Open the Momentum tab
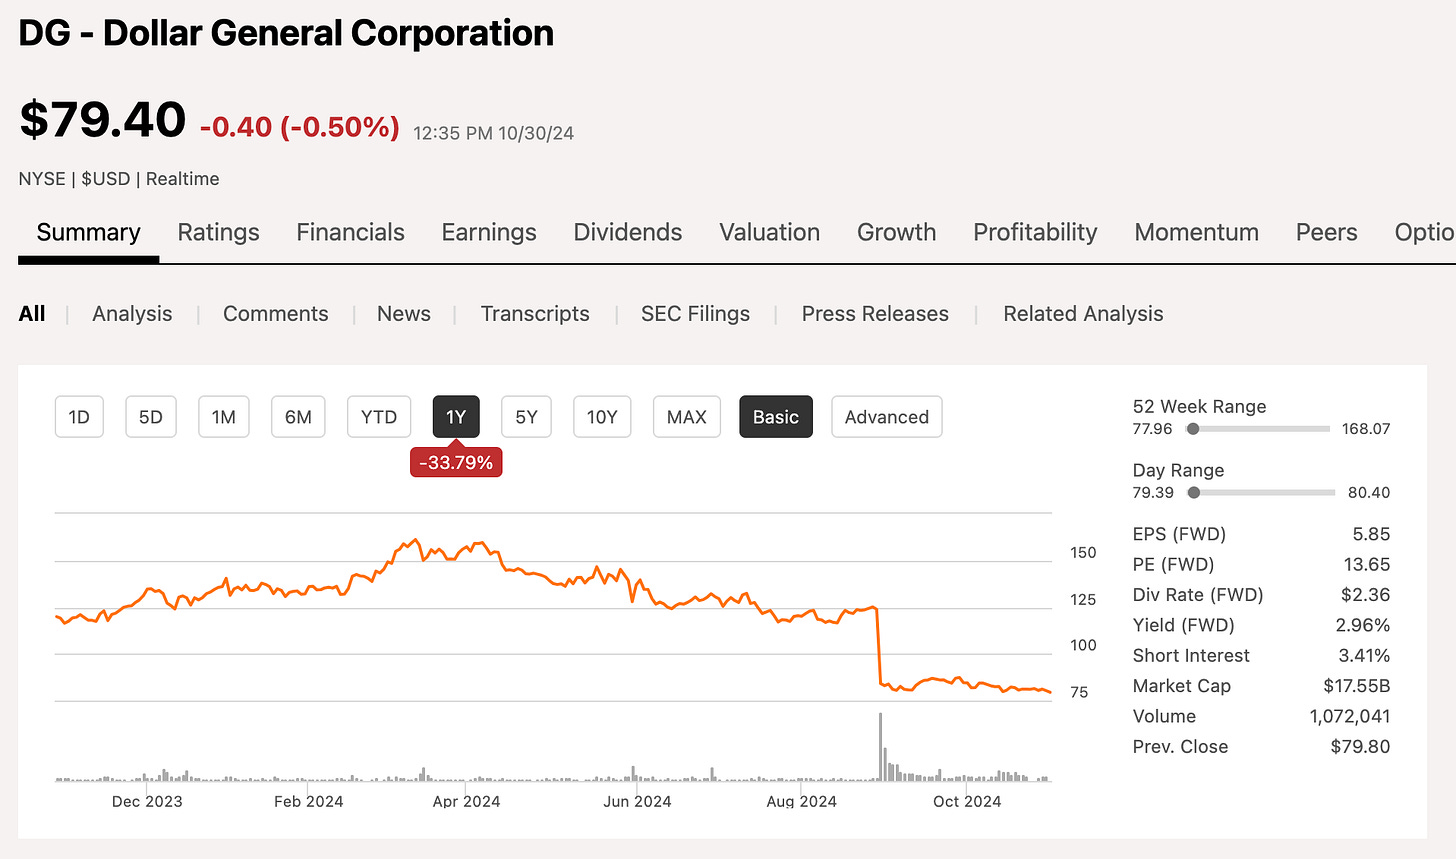 tap(1196, 233)
